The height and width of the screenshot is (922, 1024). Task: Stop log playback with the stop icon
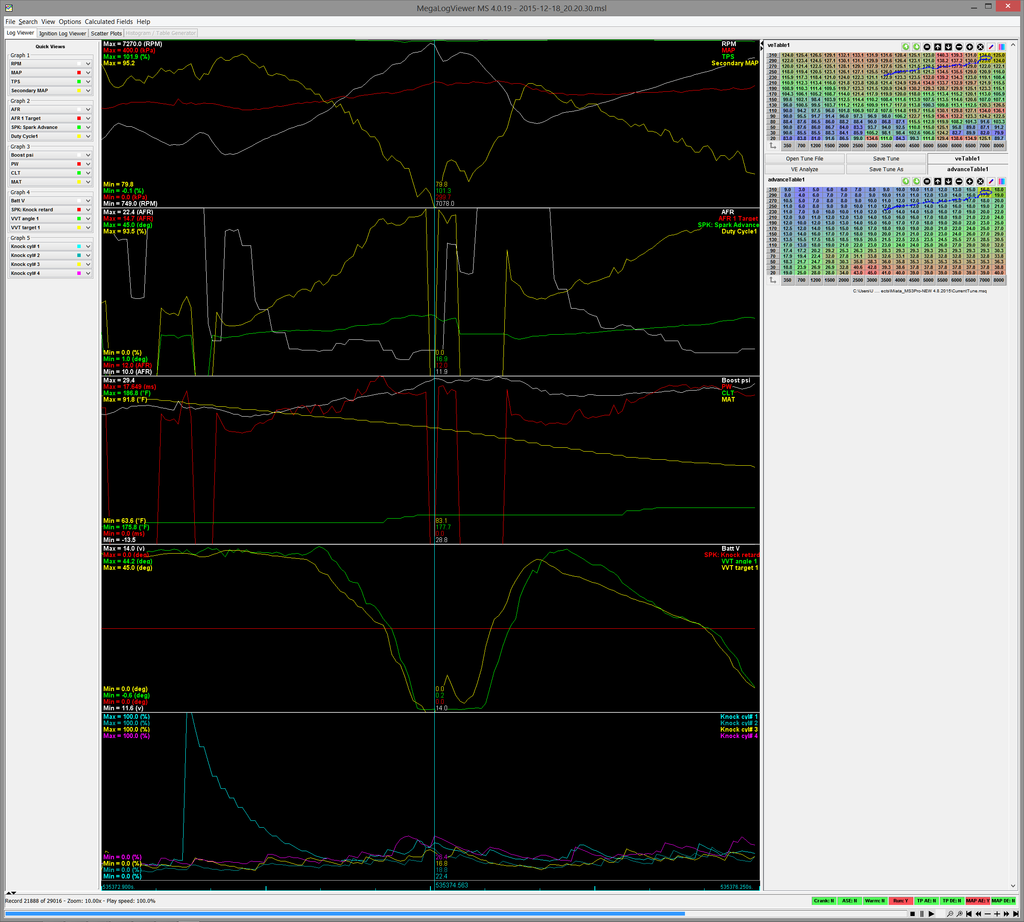(x=912, y=914)
